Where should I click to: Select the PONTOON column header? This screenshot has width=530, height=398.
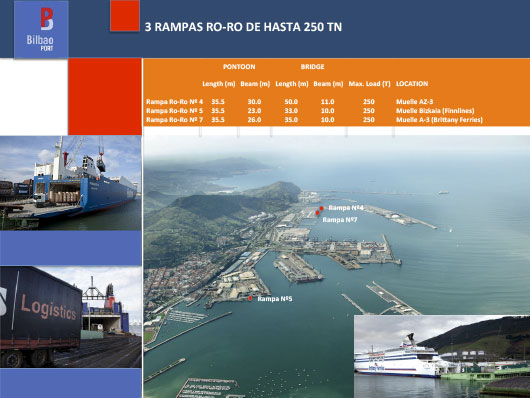(239, 67)
